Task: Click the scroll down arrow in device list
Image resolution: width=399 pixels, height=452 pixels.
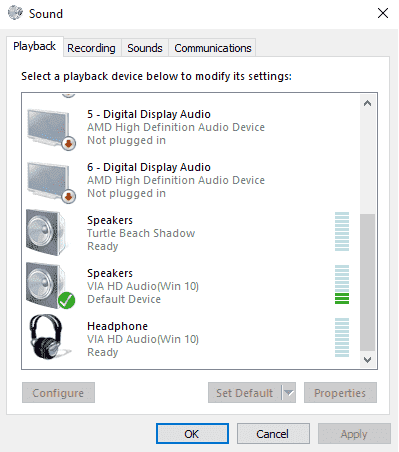Action: 368,360
